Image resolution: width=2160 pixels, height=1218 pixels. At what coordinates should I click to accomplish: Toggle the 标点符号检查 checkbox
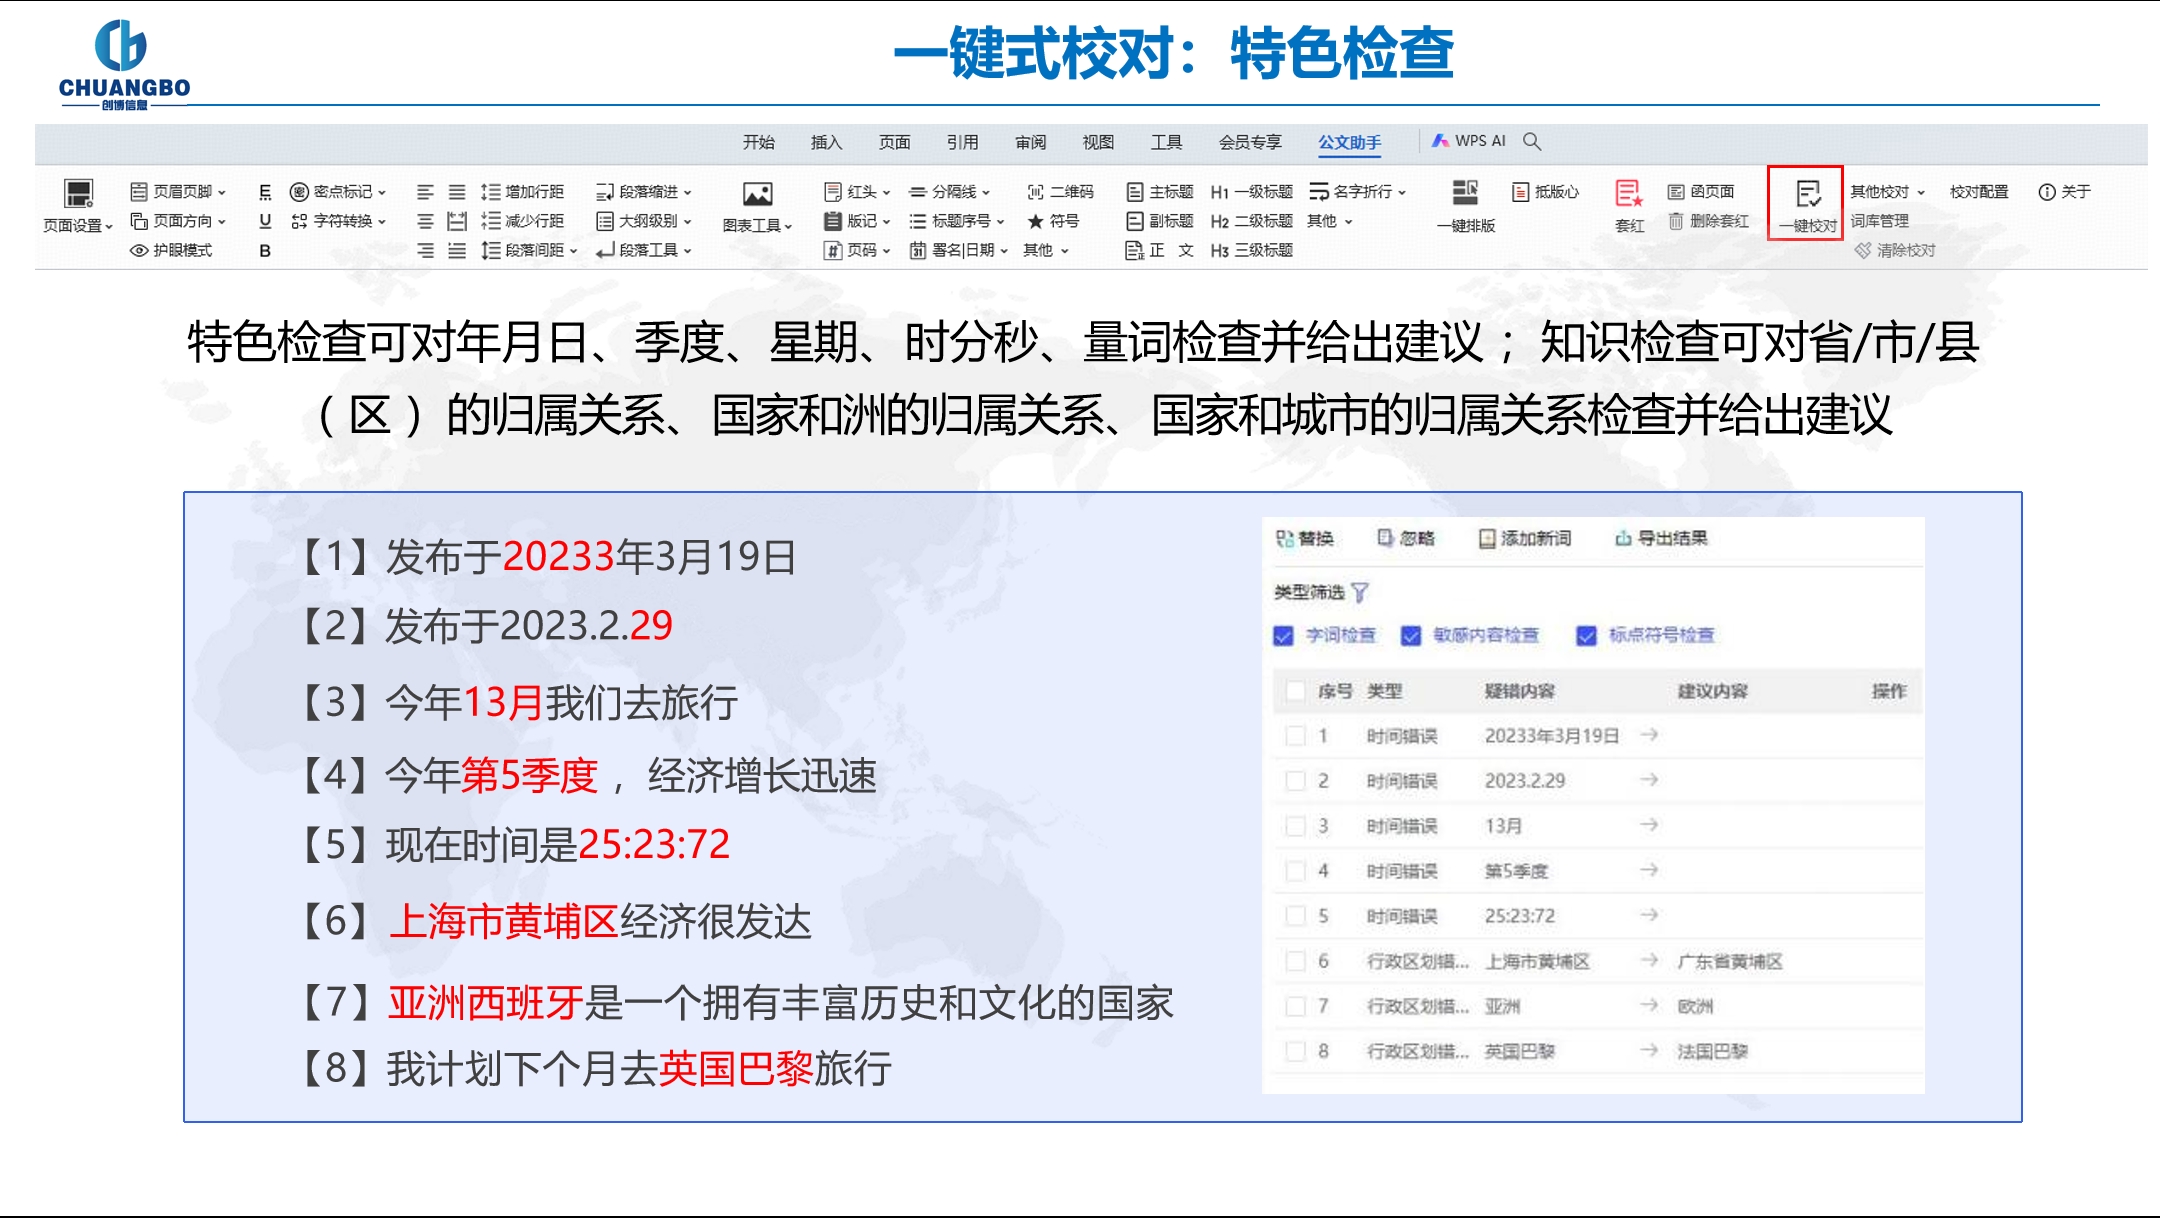pos(1586,636)
